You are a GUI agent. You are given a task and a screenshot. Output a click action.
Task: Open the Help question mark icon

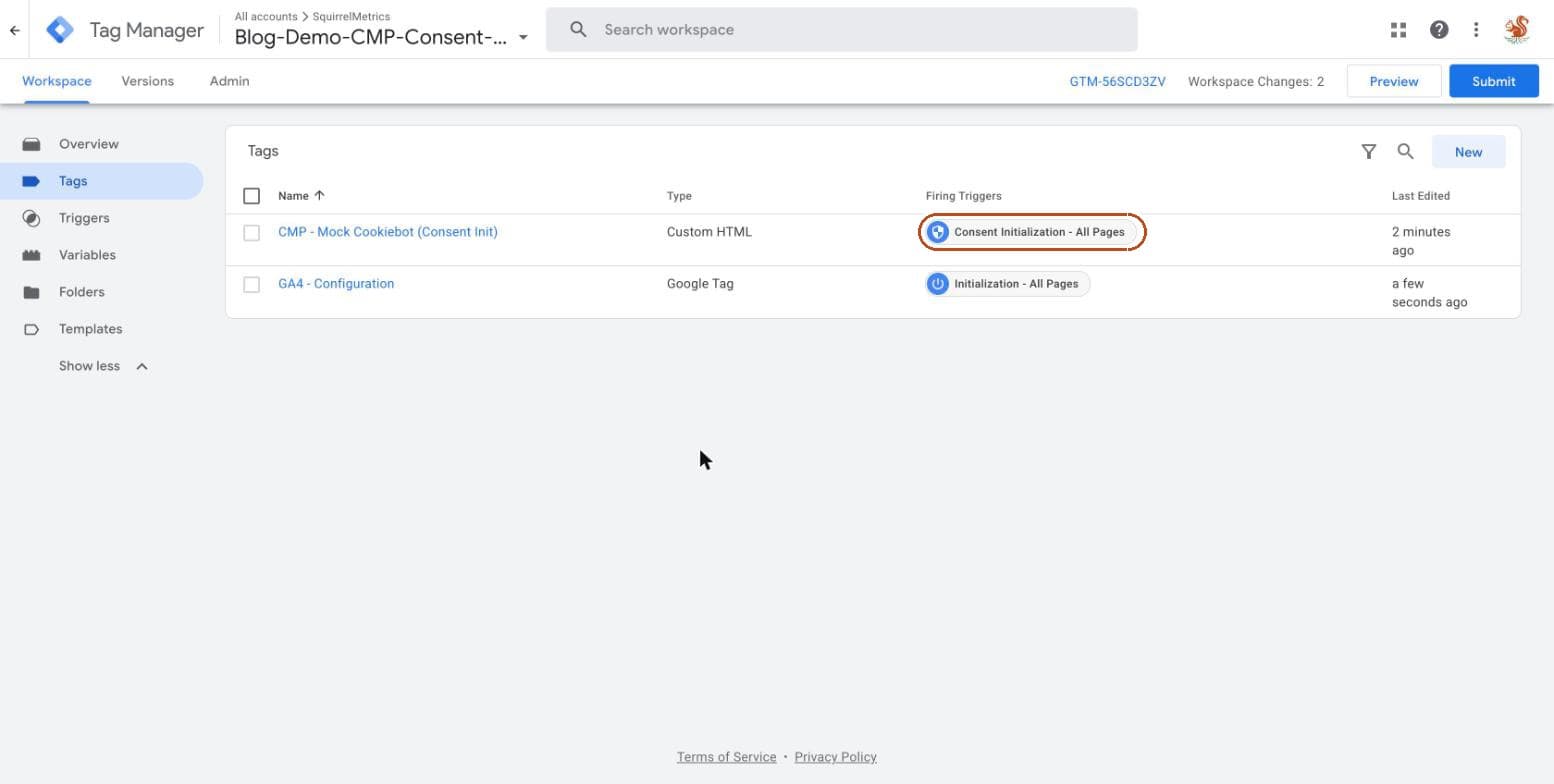tap(1439, 30)
